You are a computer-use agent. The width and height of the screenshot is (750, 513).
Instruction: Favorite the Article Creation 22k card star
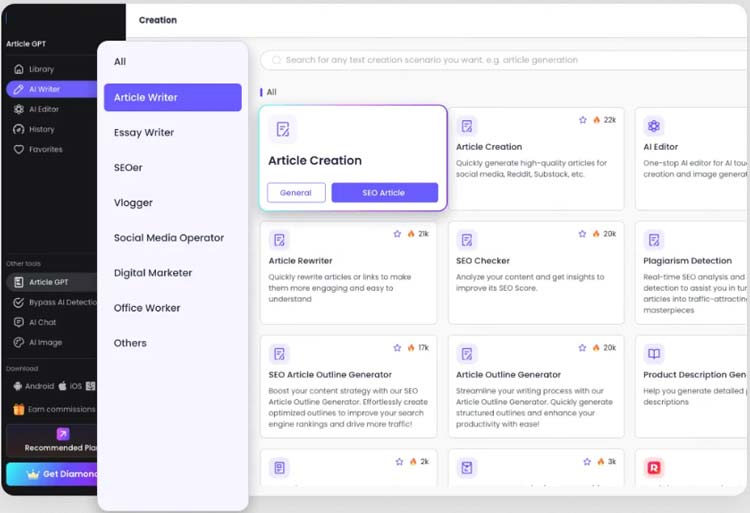(x=583, y=120)
